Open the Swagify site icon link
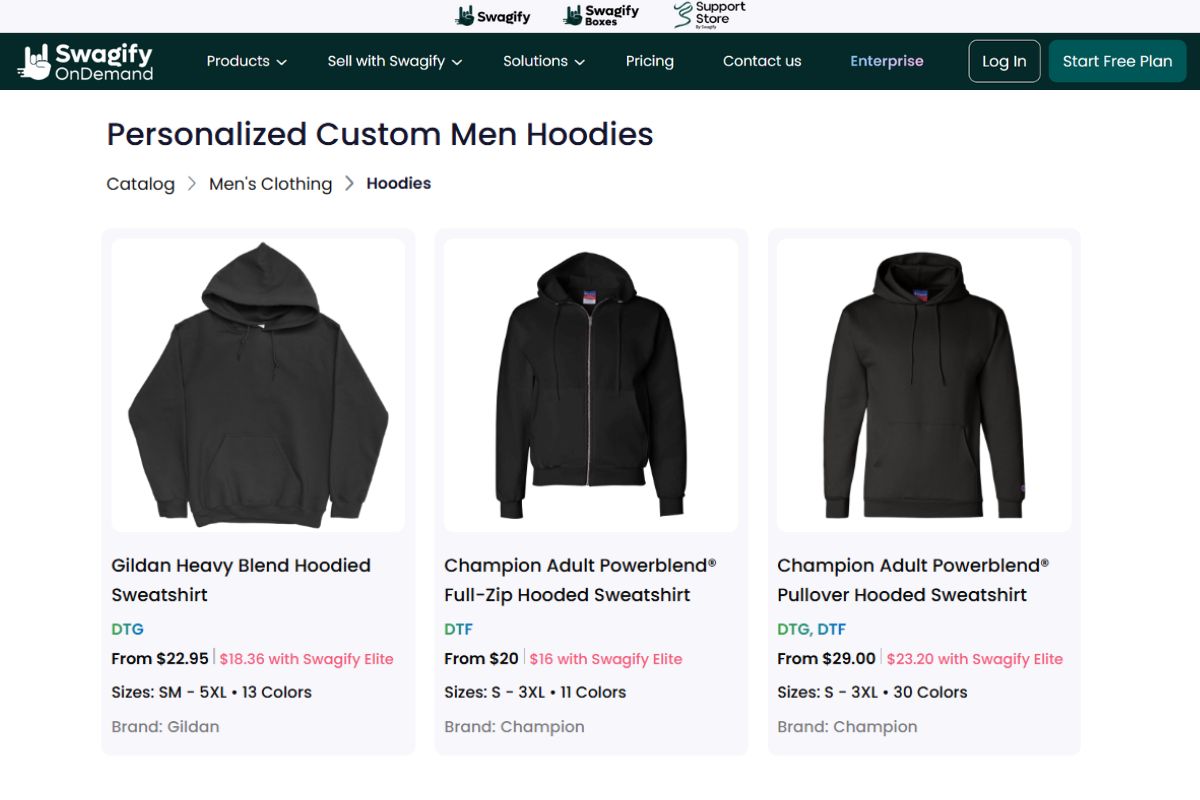The image size is (1200, 800). tap(493, 16)
